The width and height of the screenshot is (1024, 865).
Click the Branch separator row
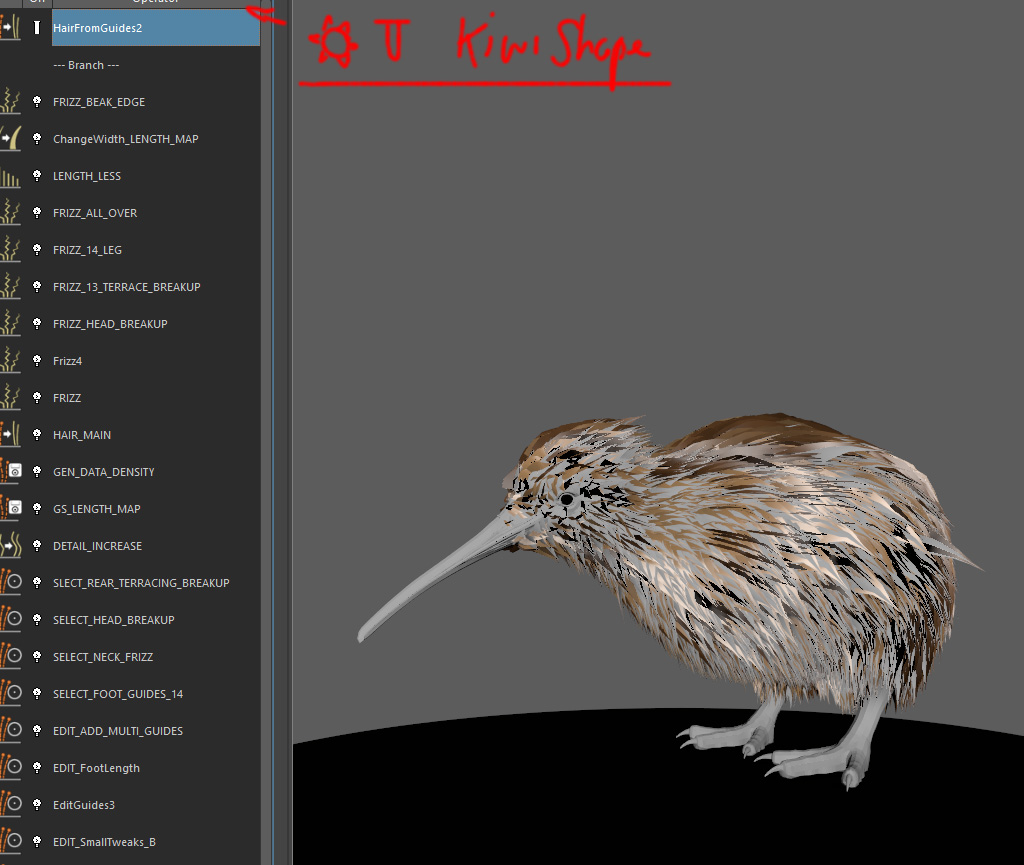(x=86, y=65)
